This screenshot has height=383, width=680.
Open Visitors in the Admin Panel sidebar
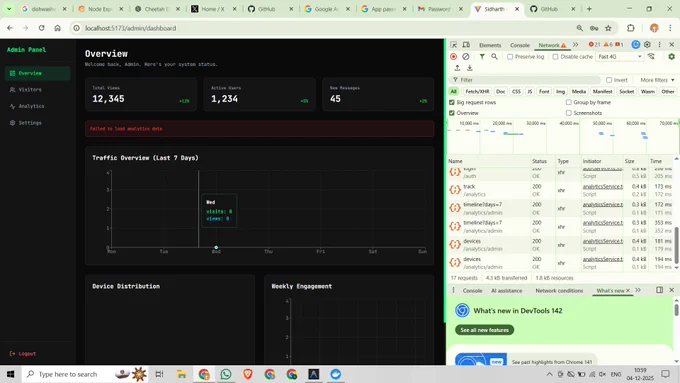click(37, 89)
